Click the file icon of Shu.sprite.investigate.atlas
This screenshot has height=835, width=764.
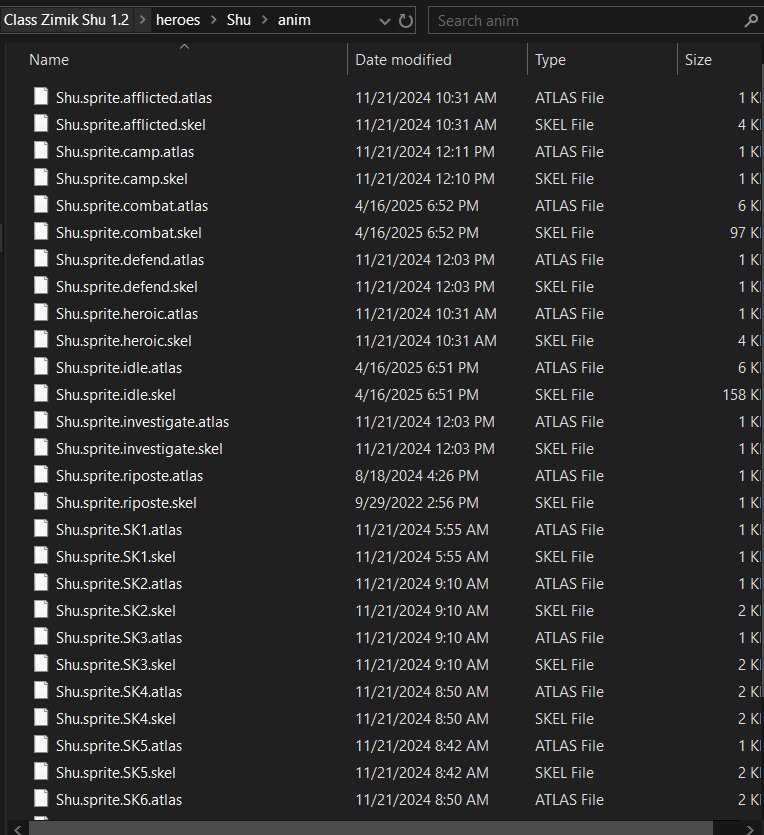pyautogui.click(x=41, y=421)
